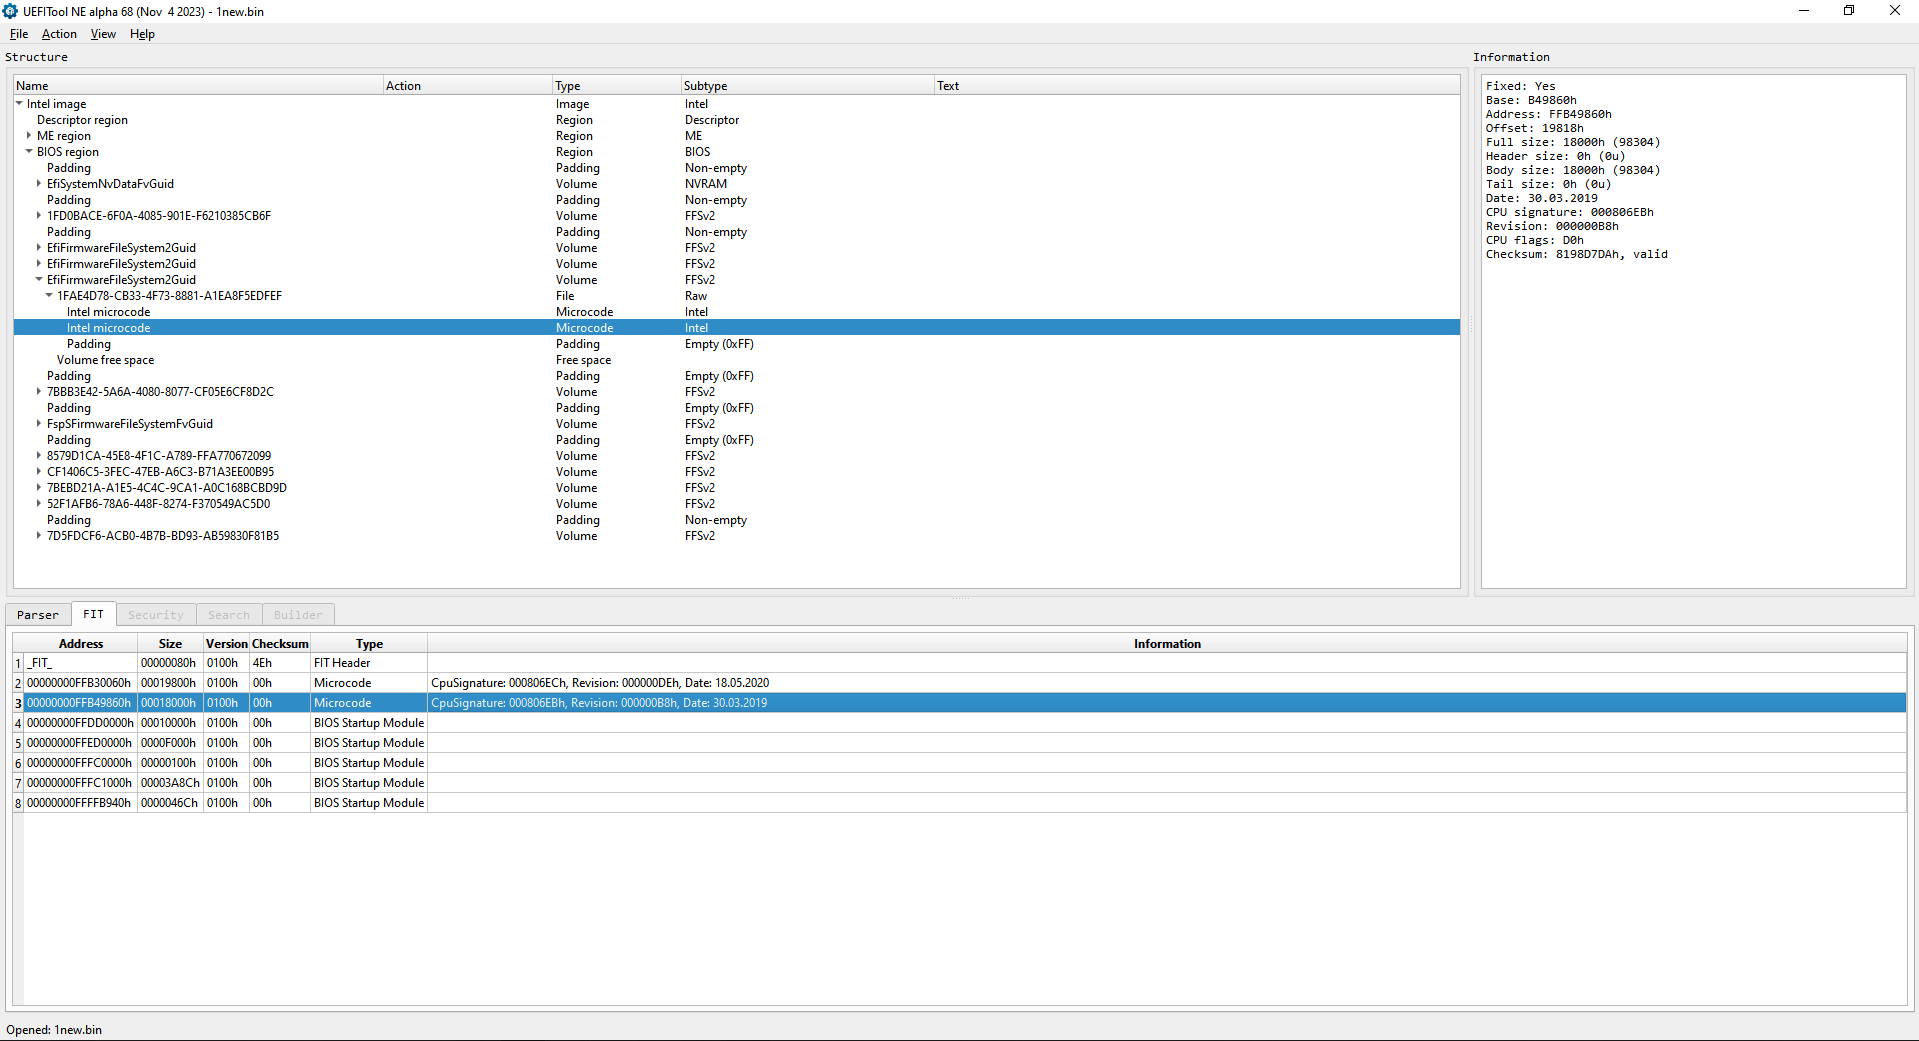Viewport: 1919px width, 1041px height.
Task: Expand the ME region tree node
Action: point(29,136)
